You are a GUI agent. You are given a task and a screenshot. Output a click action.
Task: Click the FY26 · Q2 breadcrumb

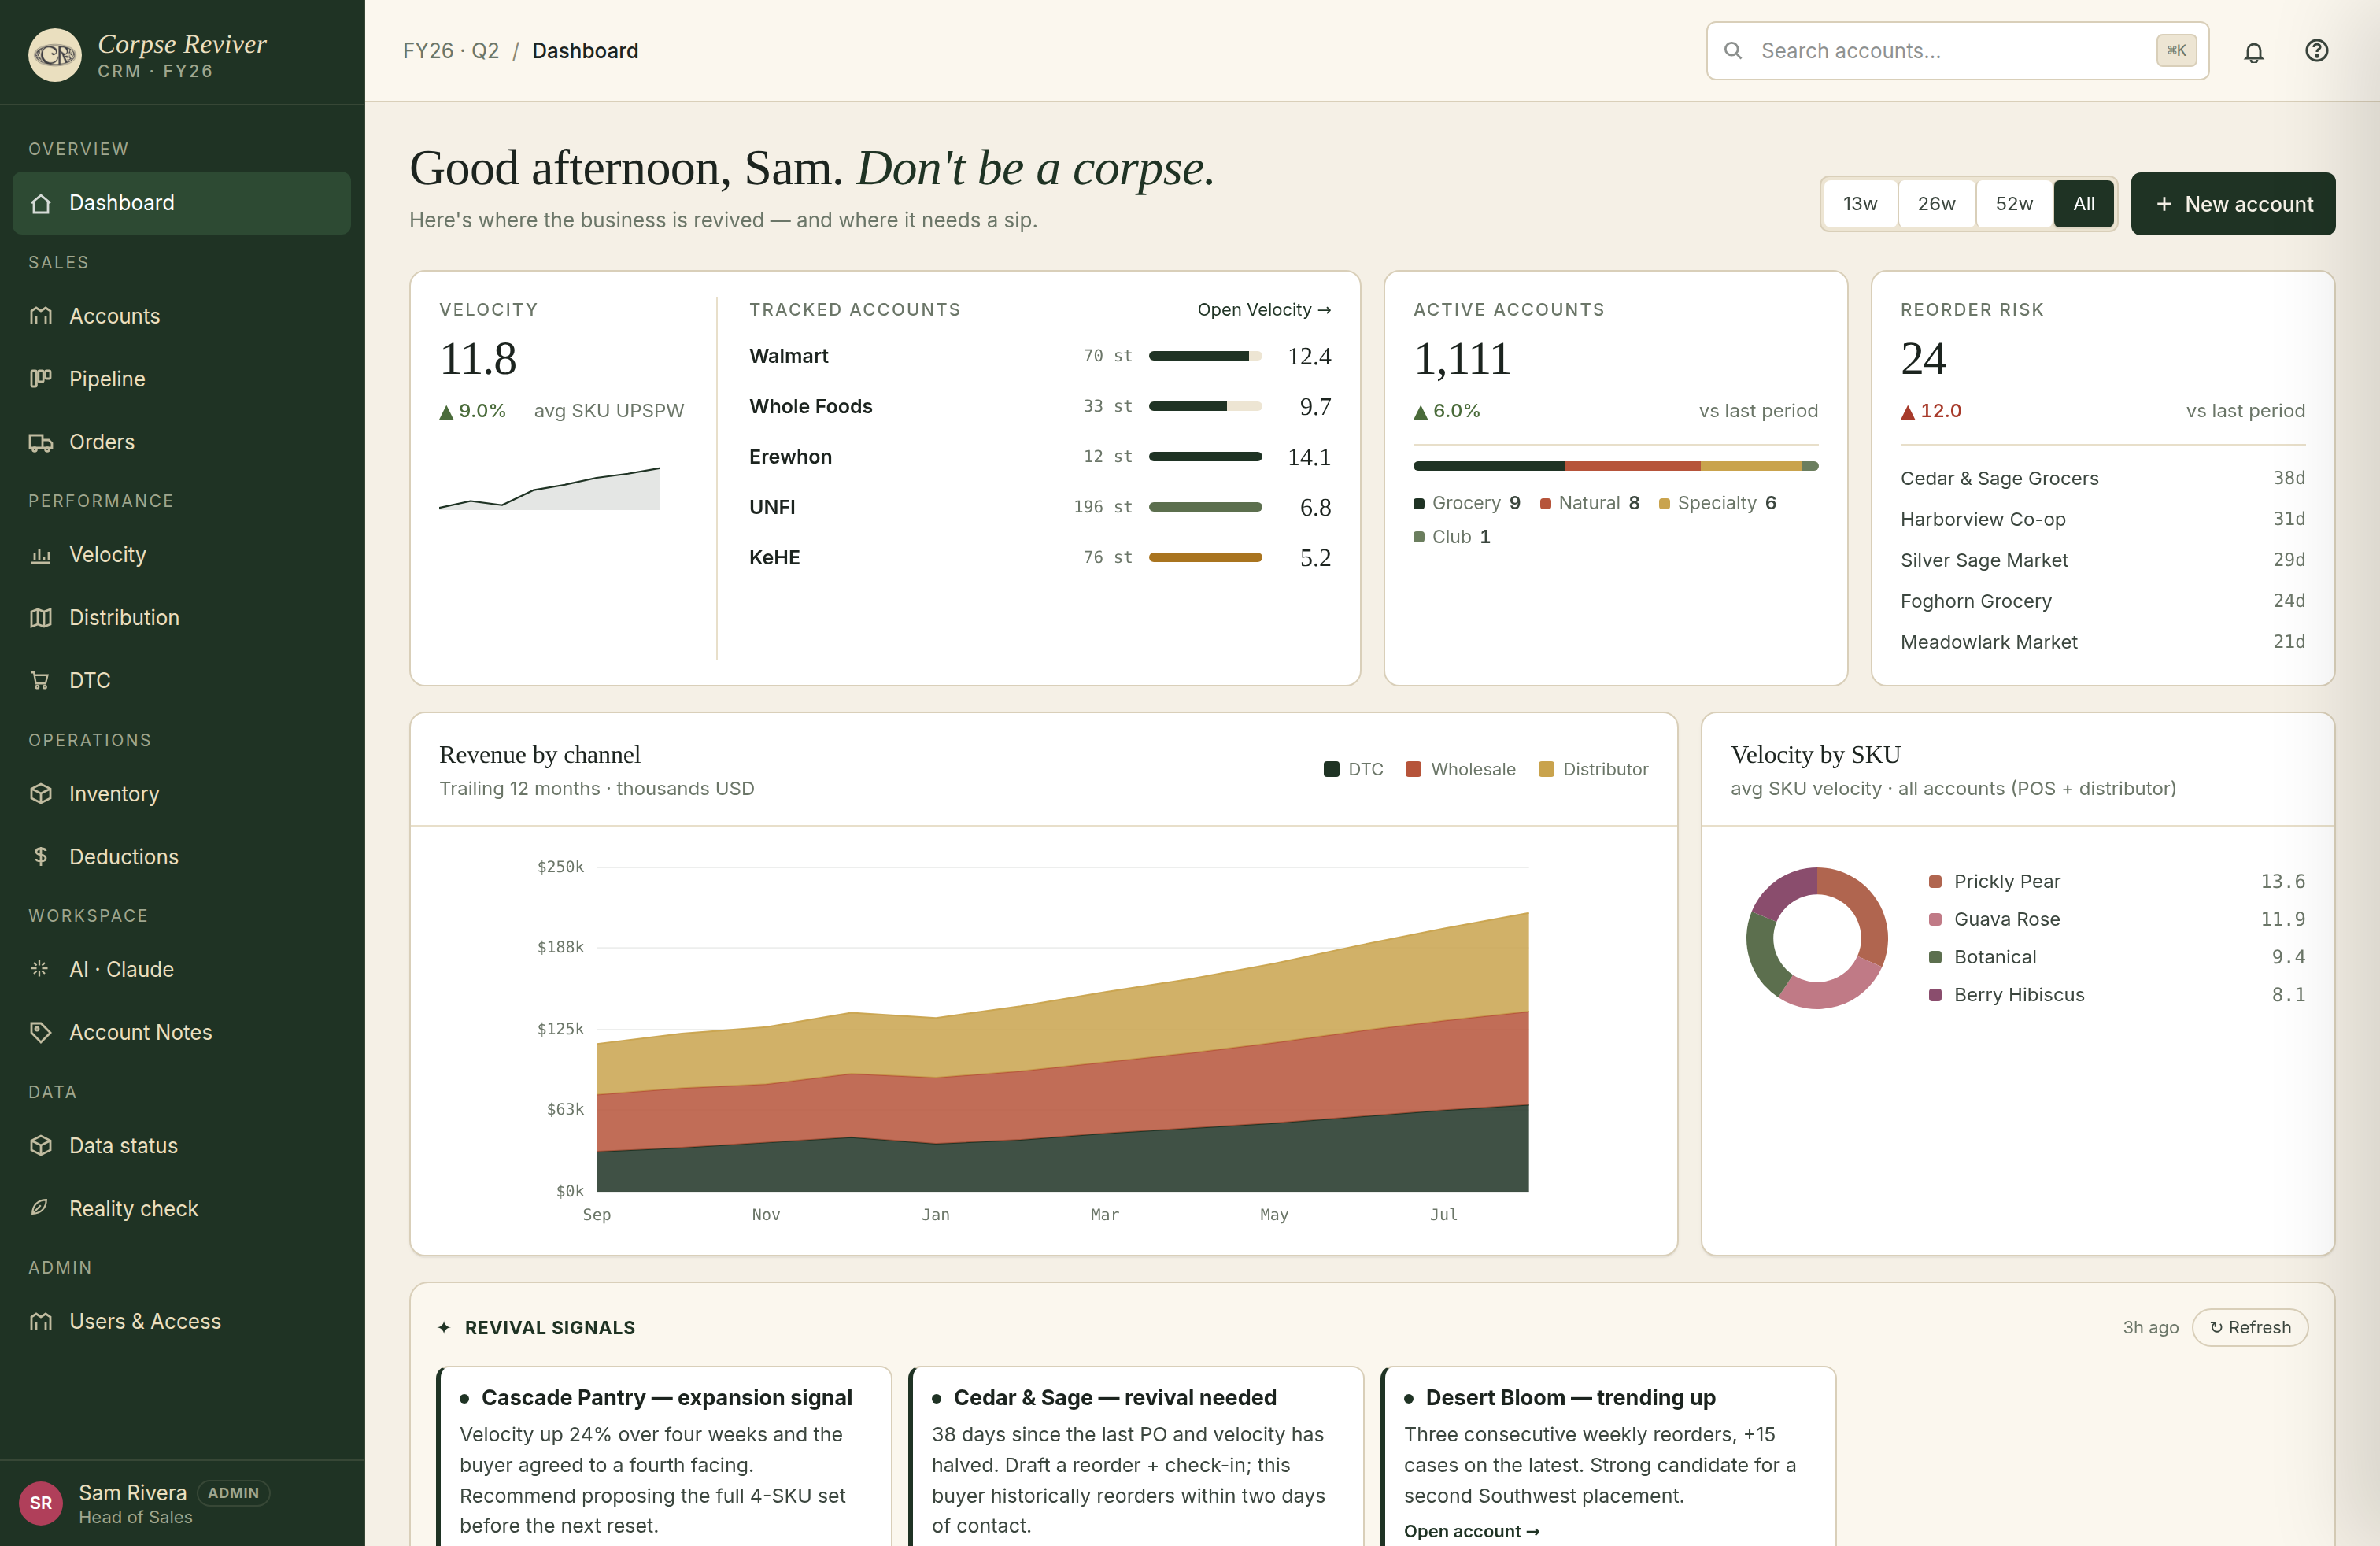[x=451, y=51]
